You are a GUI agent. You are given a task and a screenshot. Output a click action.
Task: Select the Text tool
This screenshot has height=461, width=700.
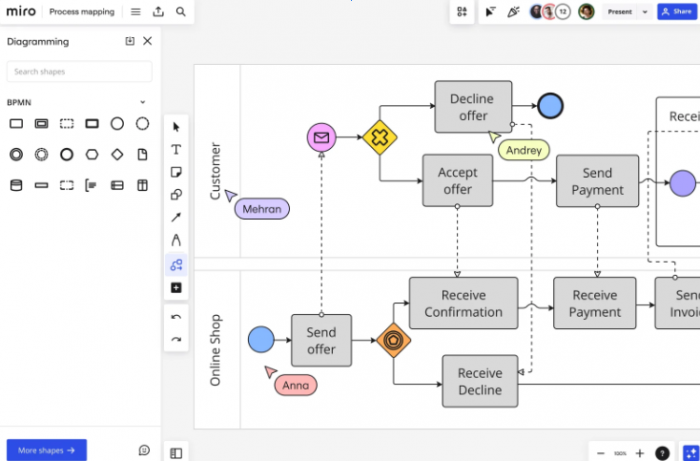(176, 150)
